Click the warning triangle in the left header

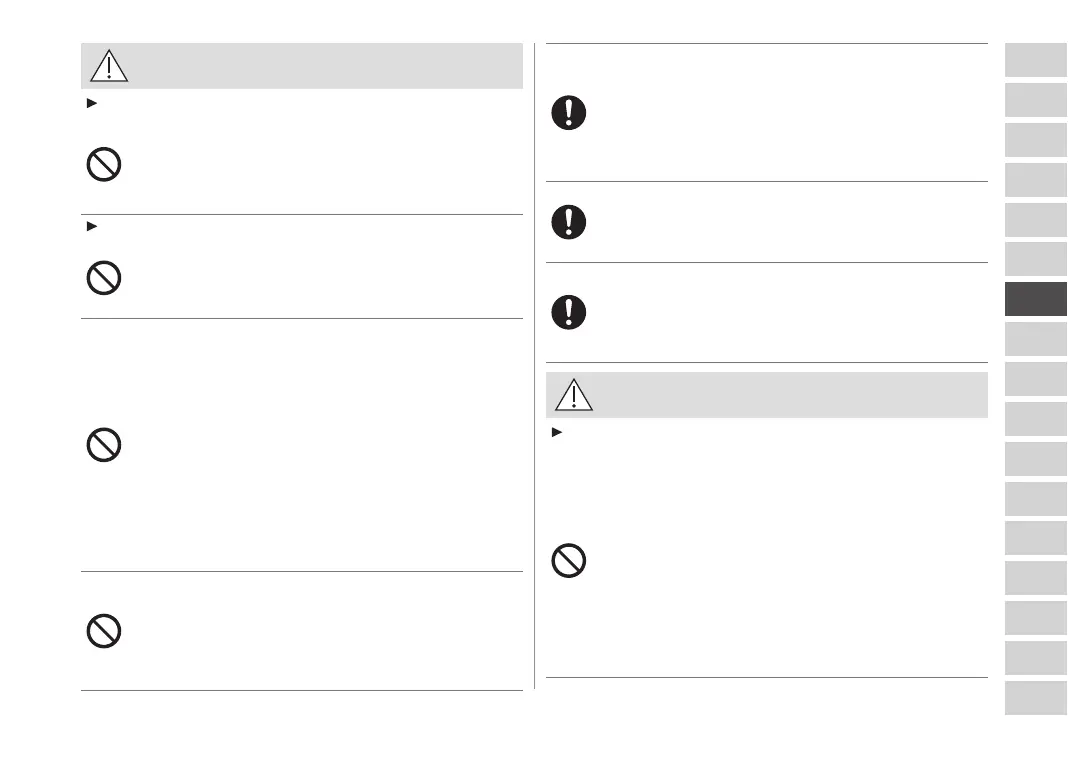pos(109,66)
